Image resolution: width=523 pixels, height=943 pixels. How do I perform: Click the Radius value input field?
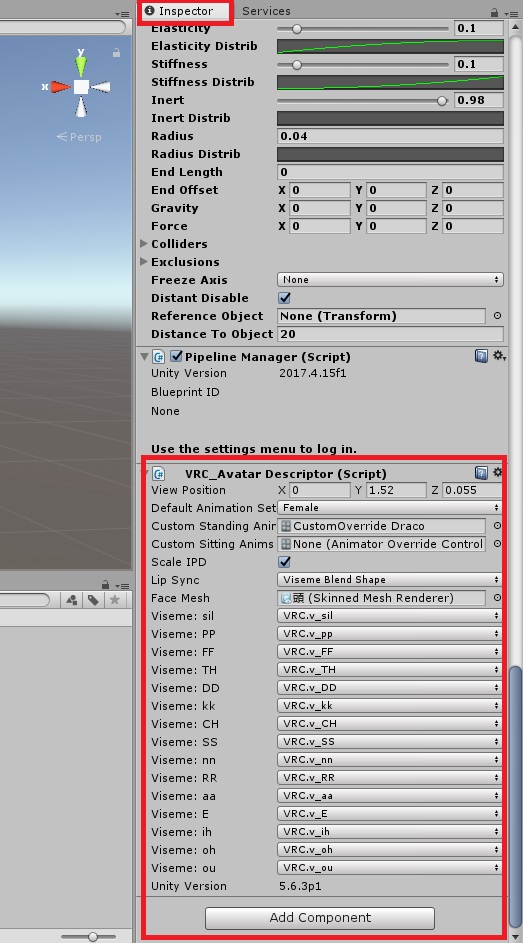(390, 136)
